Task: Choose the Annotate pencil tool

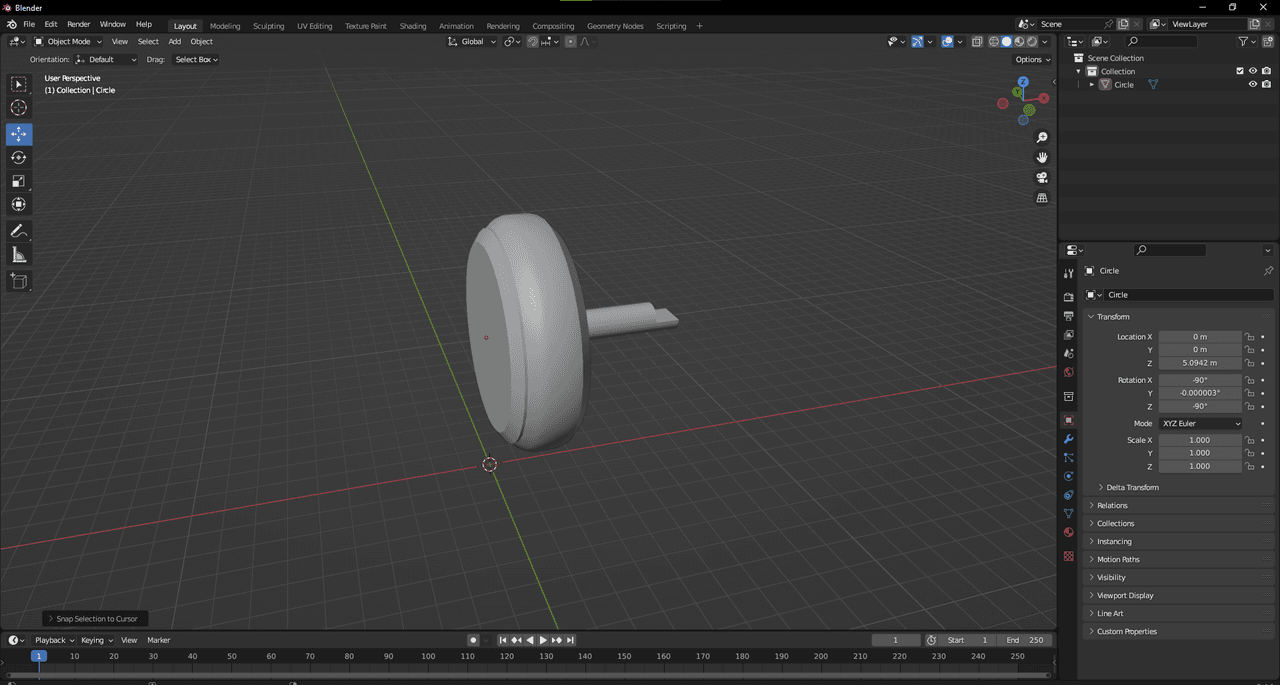Action: point(19,231)
